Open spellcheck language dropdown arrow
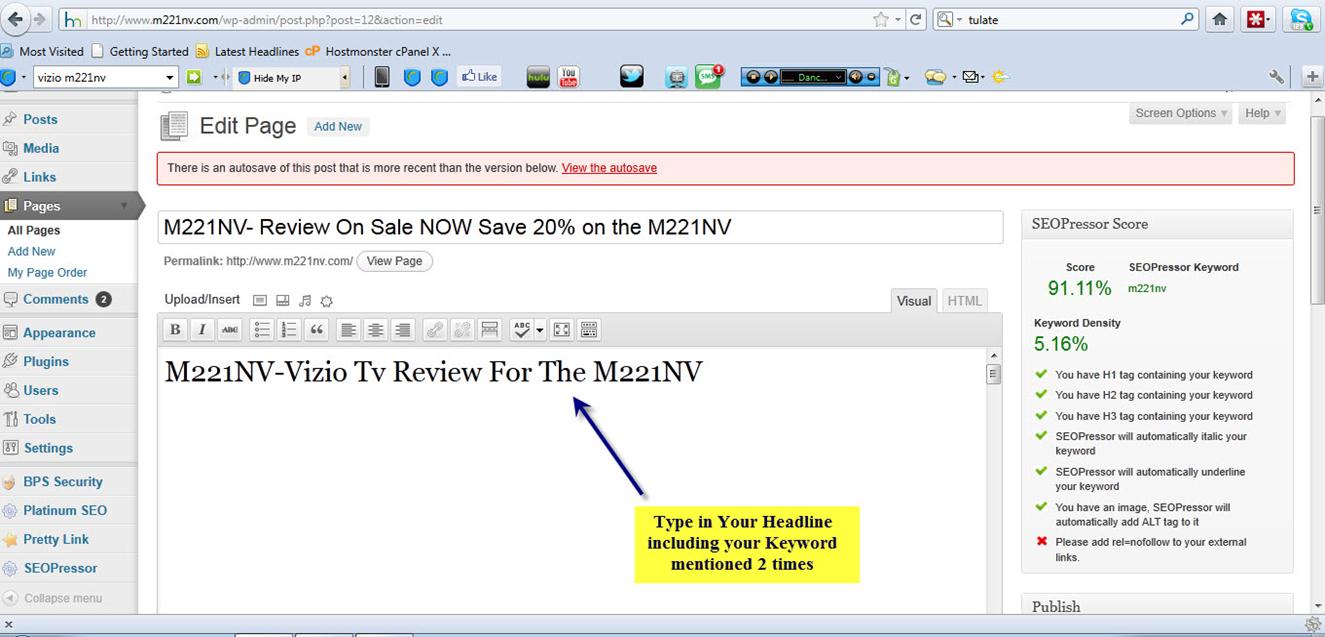 pyautogui.click(x=540, y=330)
